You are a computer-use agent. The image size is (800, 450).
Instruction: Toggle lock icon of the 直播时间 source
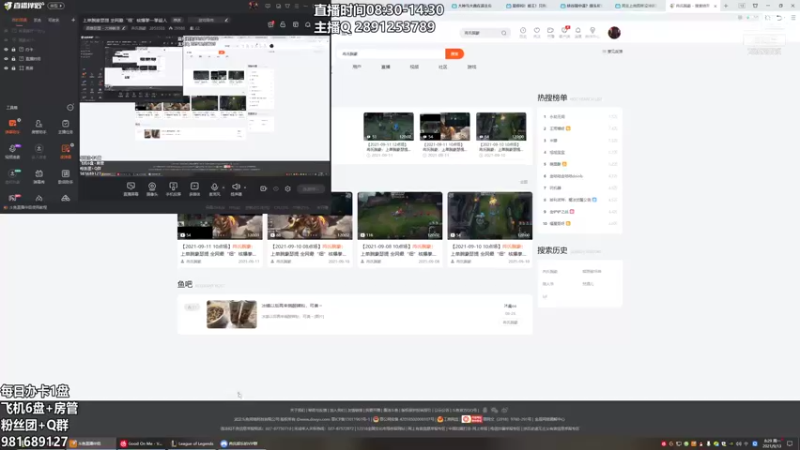click(x=13, y=59)
